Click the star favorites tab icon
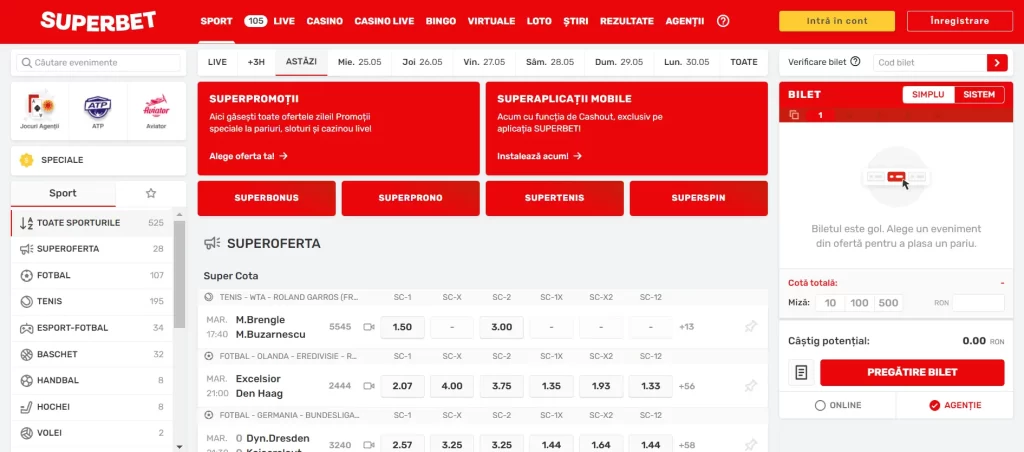Screen dimensions: 1024x452 click(151, 193)
